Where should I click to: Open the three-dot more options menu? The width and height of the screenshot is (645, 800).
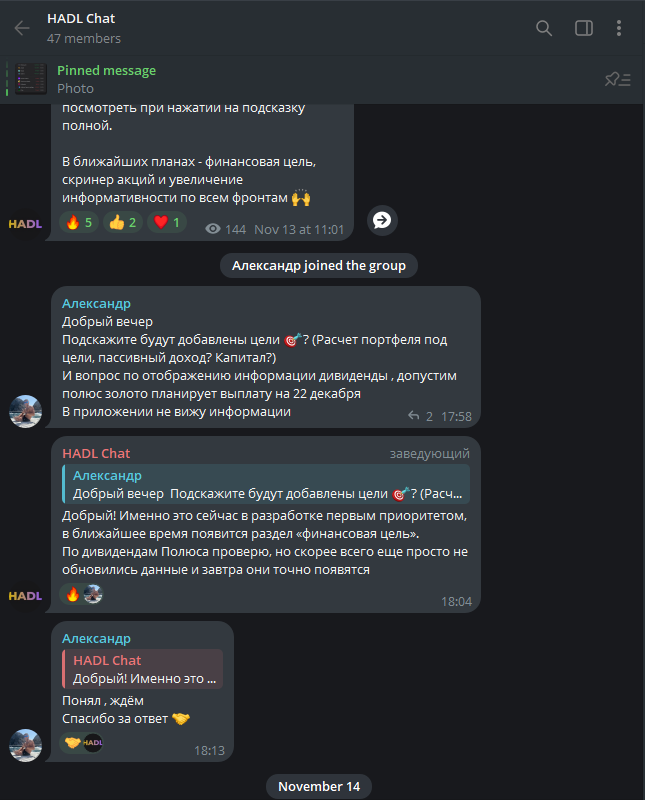[618, 28]
